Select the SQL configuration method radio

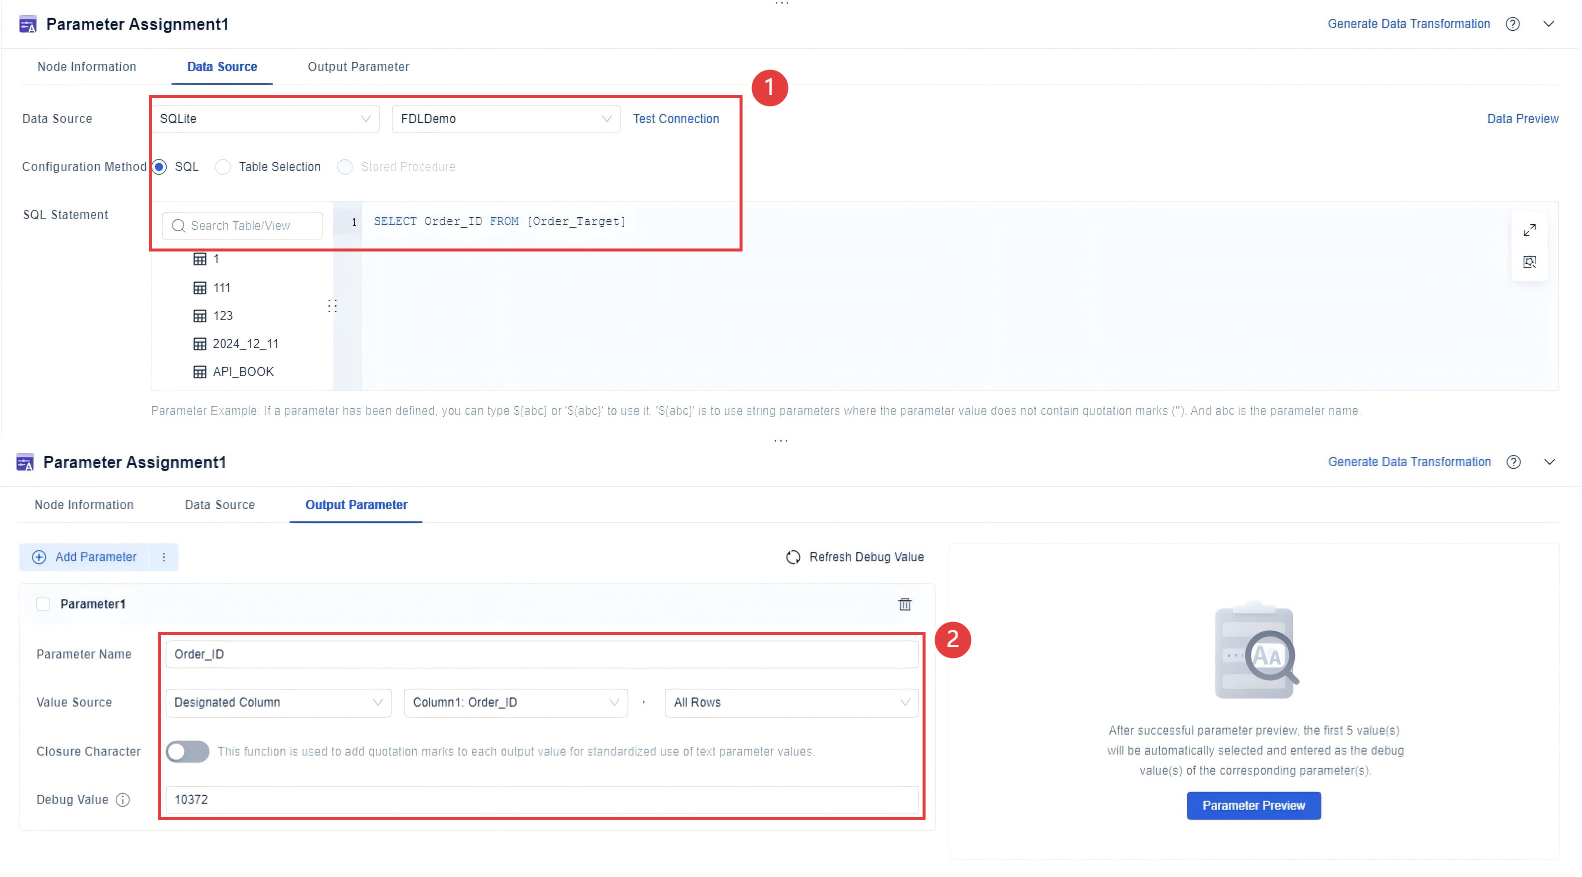160,167
